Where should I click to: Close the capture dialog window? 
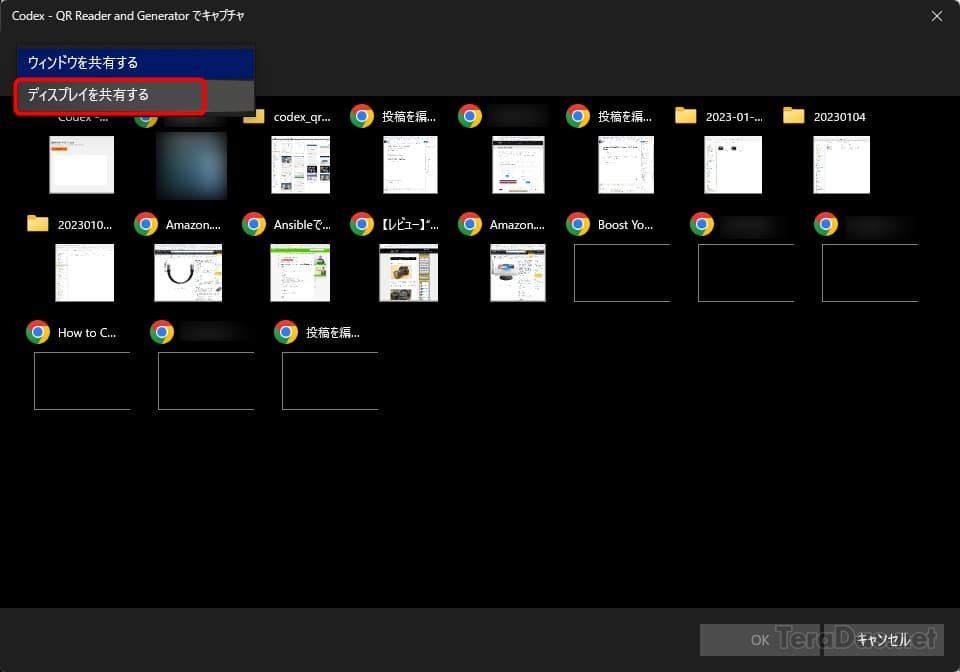pos(936,16)
